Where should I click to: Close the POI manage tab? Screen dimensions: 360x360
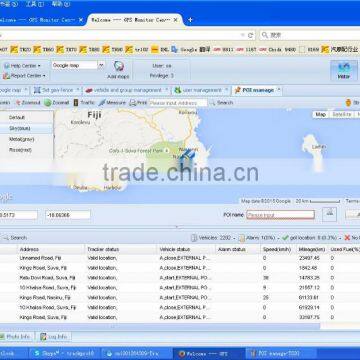(x=279, y=90)
